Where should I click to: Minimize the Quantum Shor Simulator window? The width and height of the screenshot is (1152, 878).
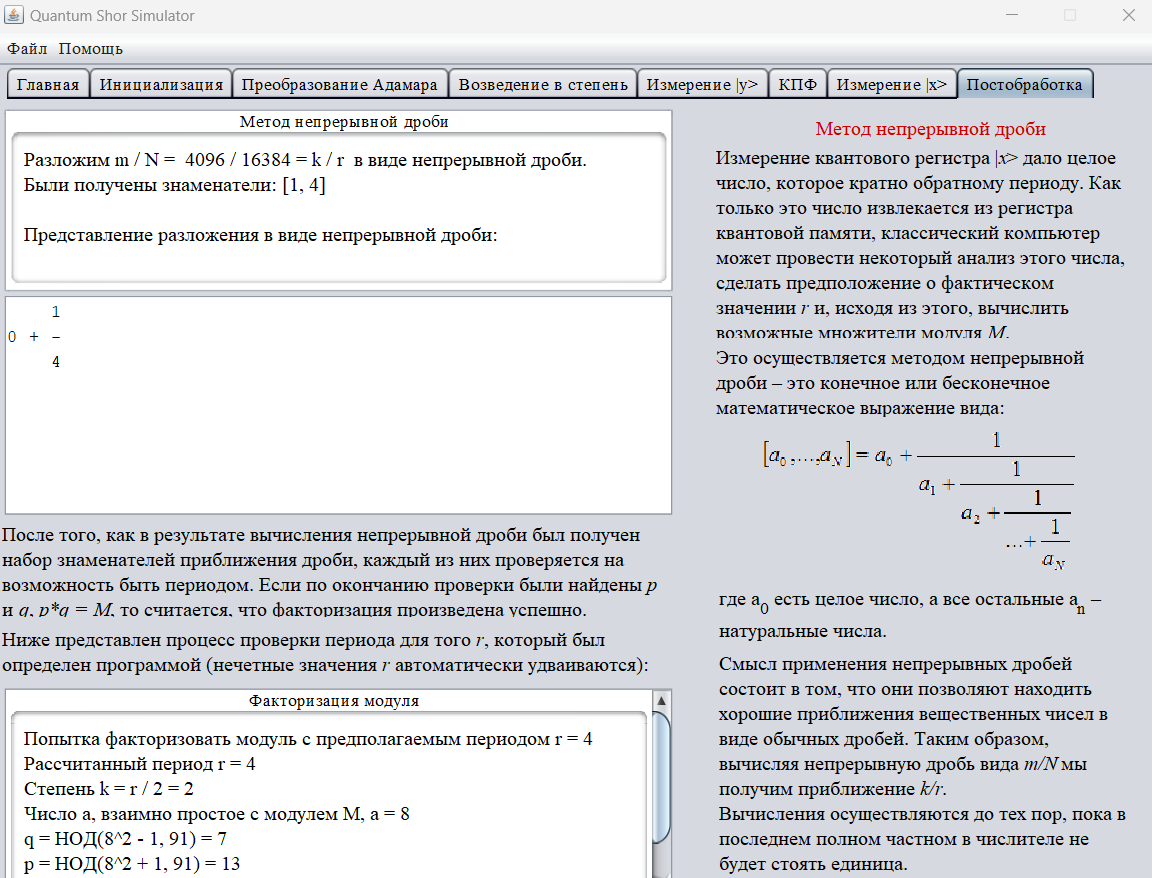(x=1012, y=15)
